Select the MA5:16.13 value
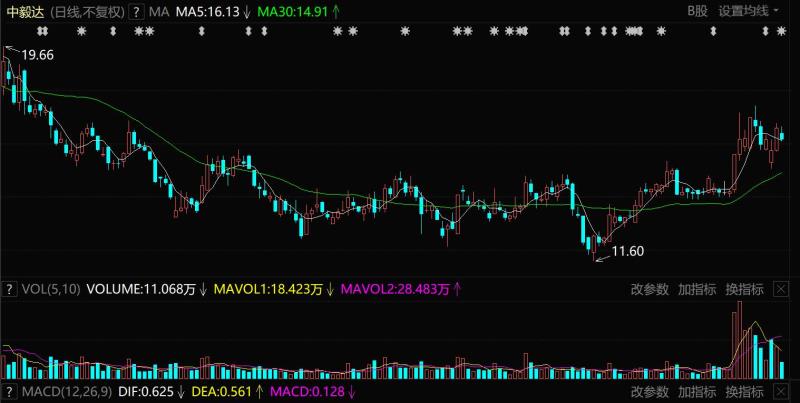Viewport: 800px width, 403px height. 208,11
